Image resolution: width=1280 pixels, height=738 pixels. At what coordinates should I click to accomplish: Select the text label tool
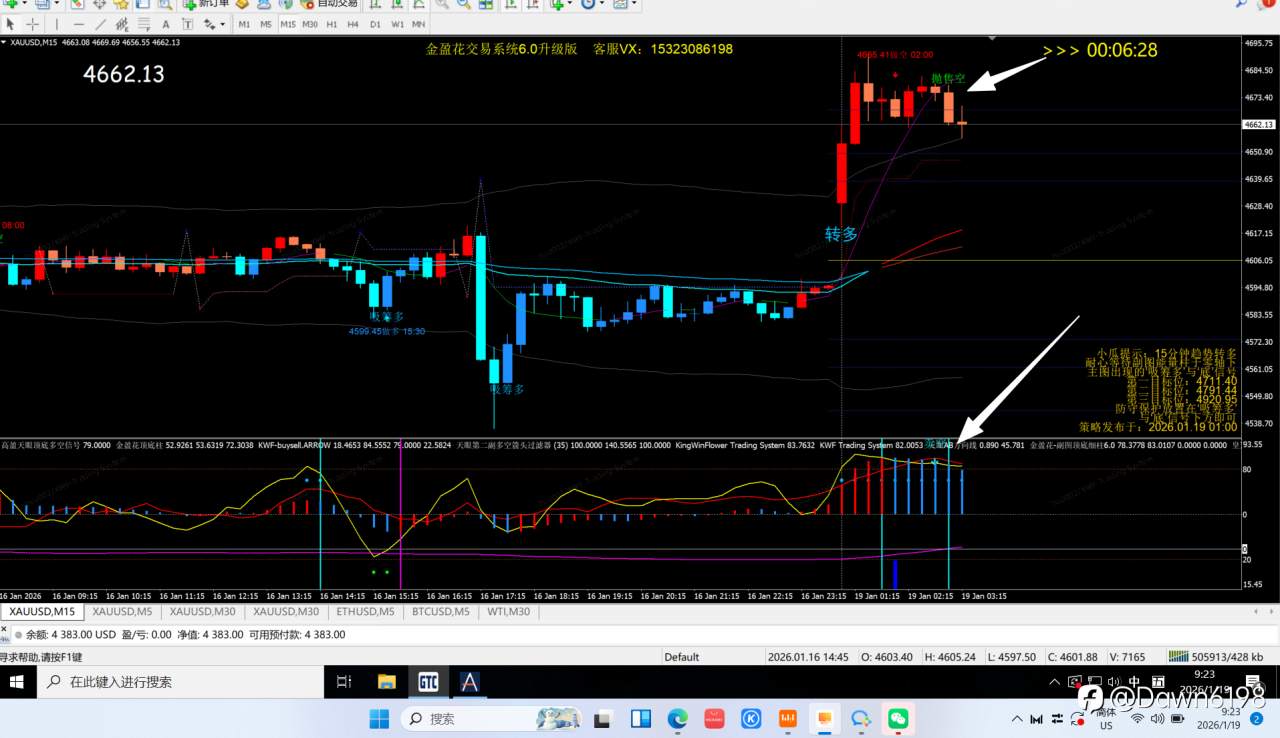tap(186, 24)
